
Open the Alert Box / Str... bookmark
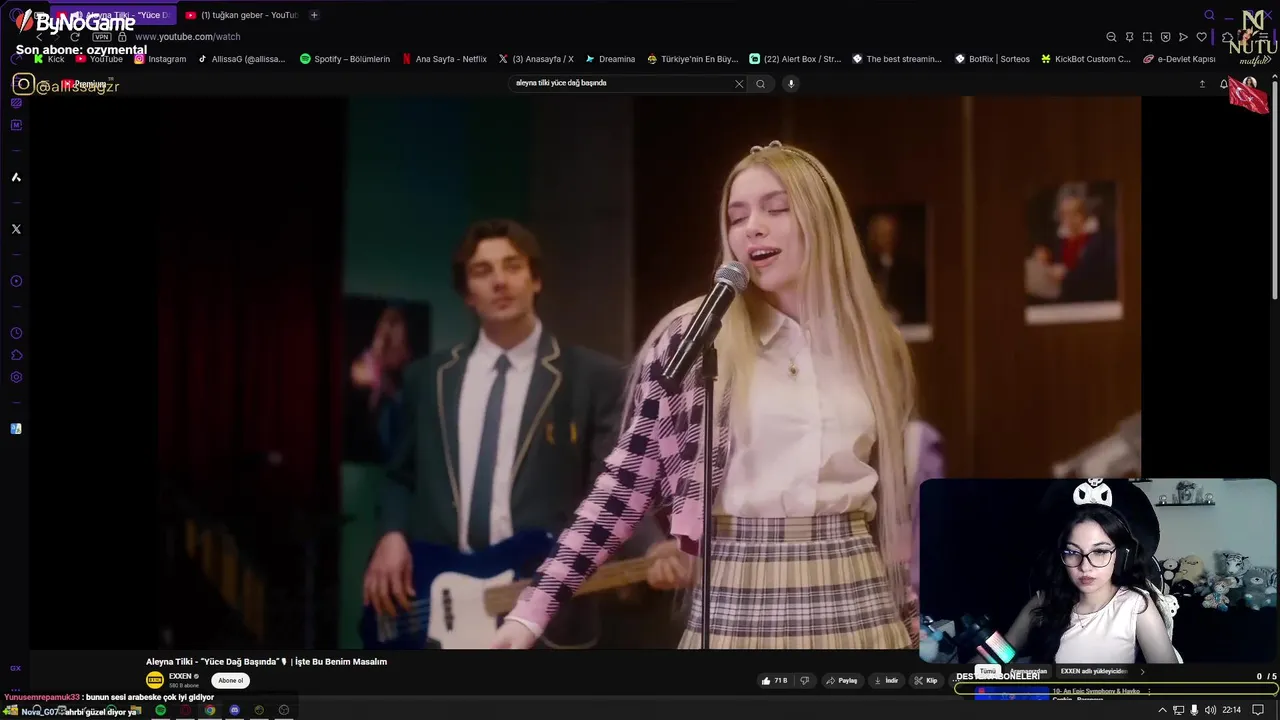point(795,59)
